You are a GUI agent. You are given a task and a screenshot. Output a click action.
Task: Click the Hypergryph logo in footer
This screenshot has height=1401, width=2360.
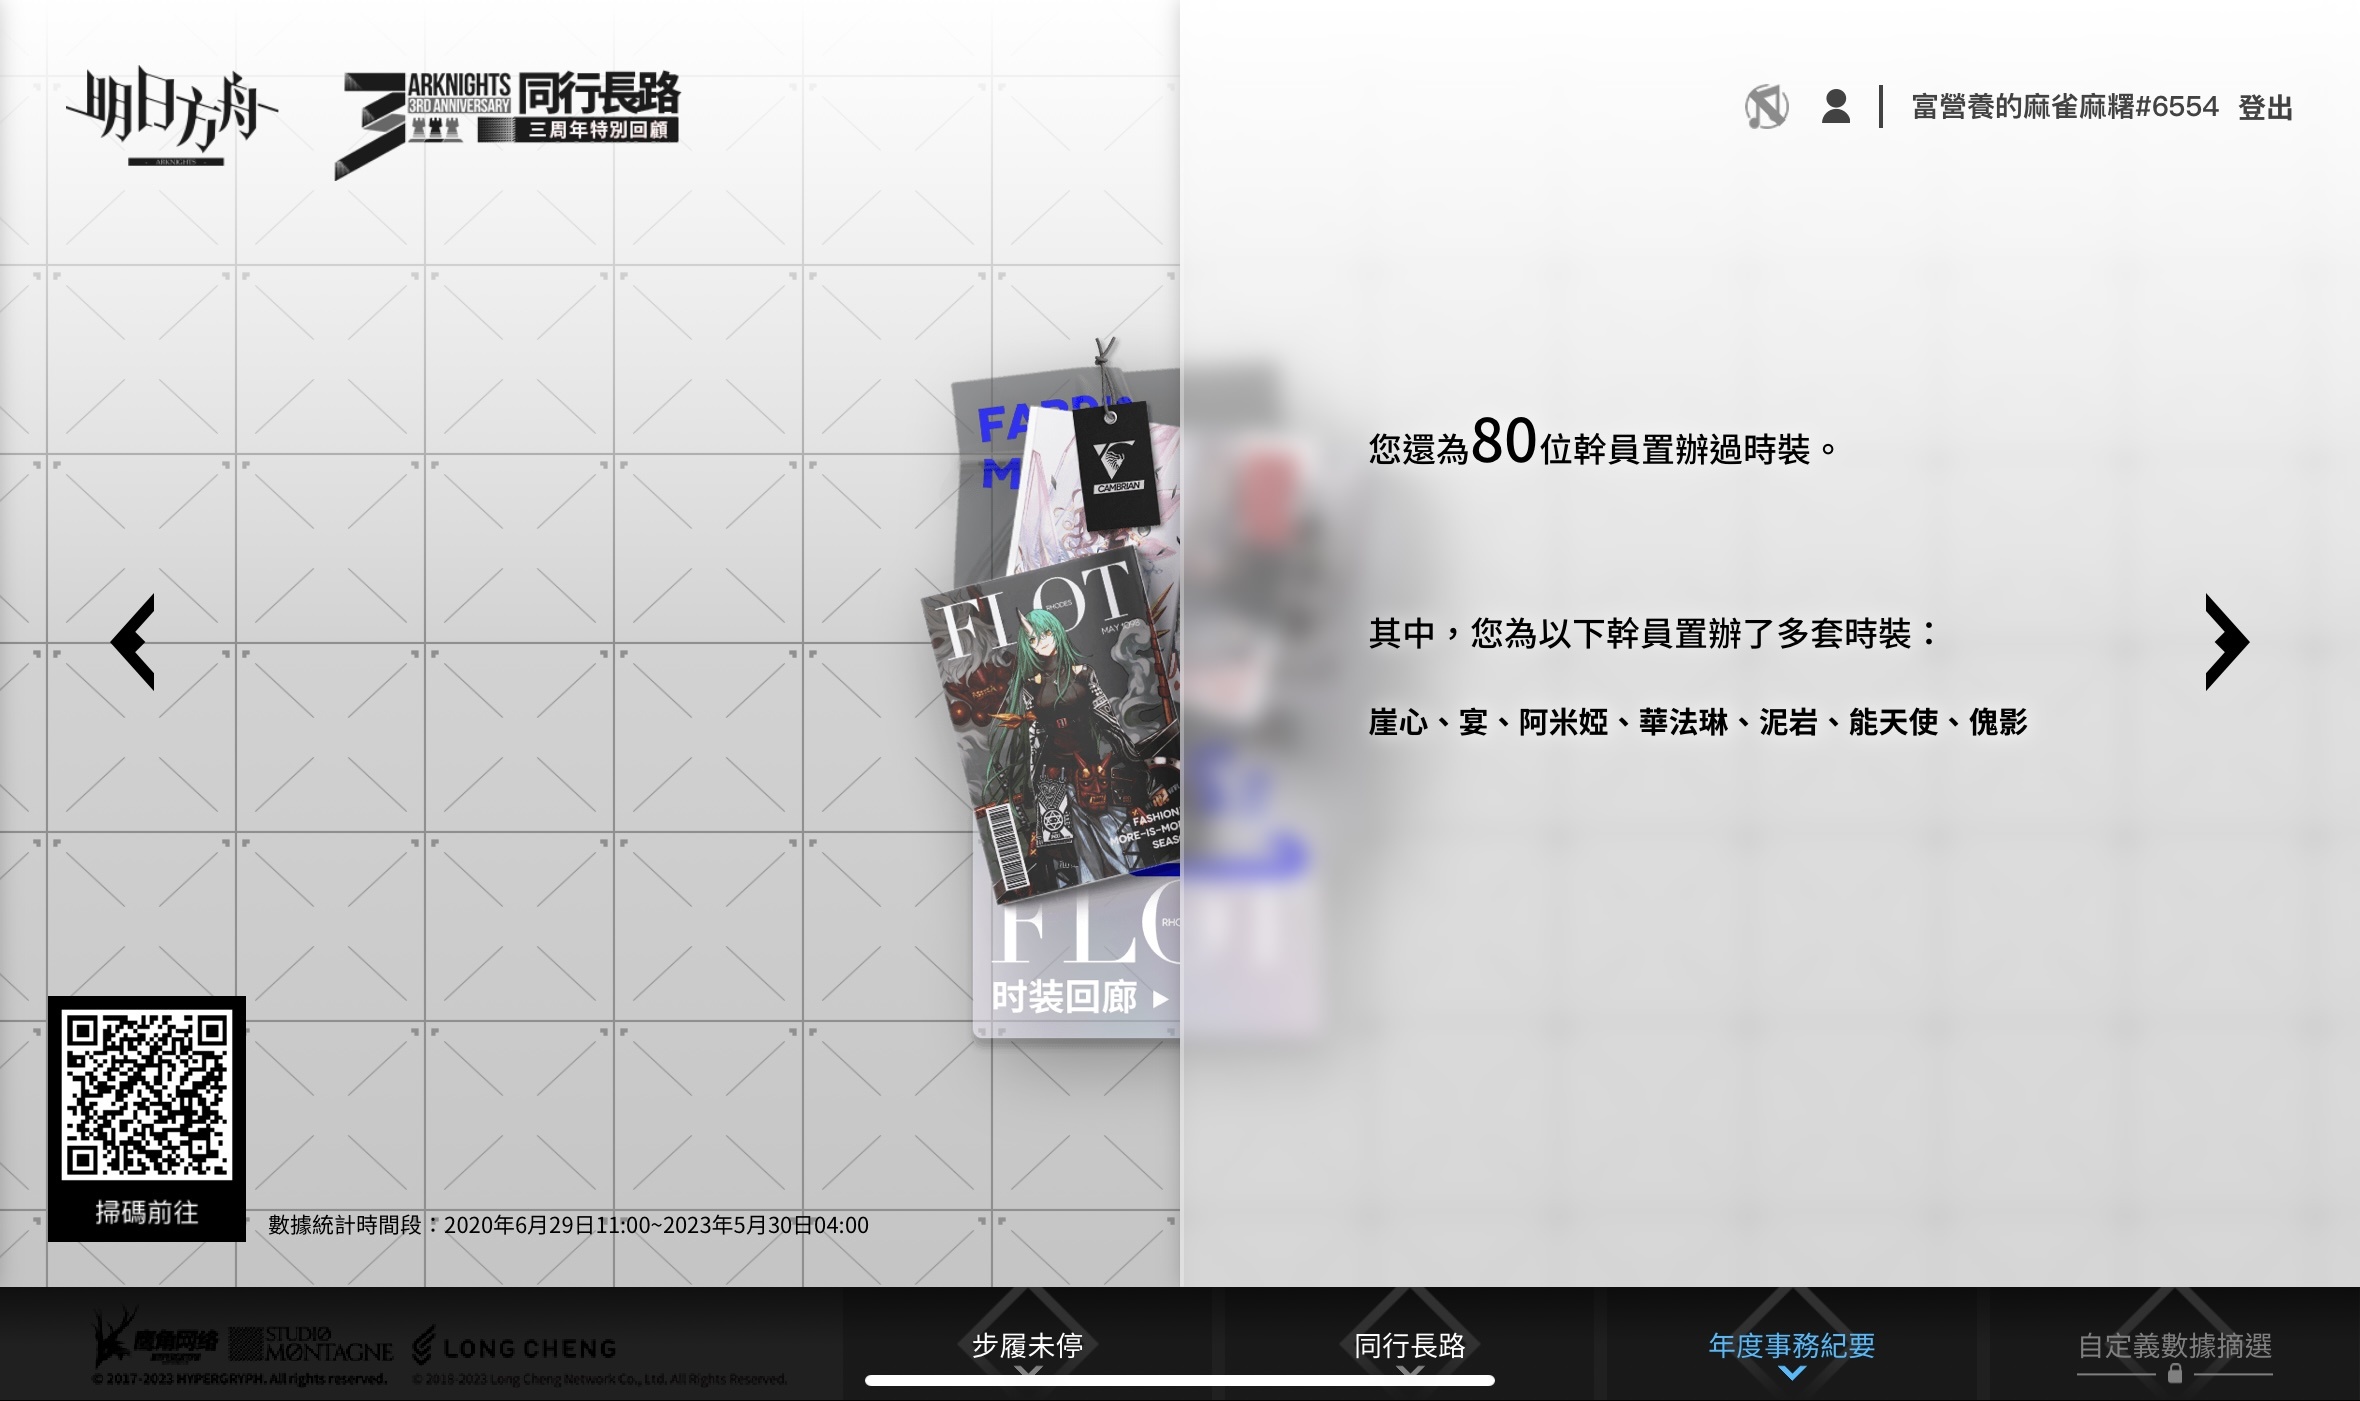[x=155, y=1340]
